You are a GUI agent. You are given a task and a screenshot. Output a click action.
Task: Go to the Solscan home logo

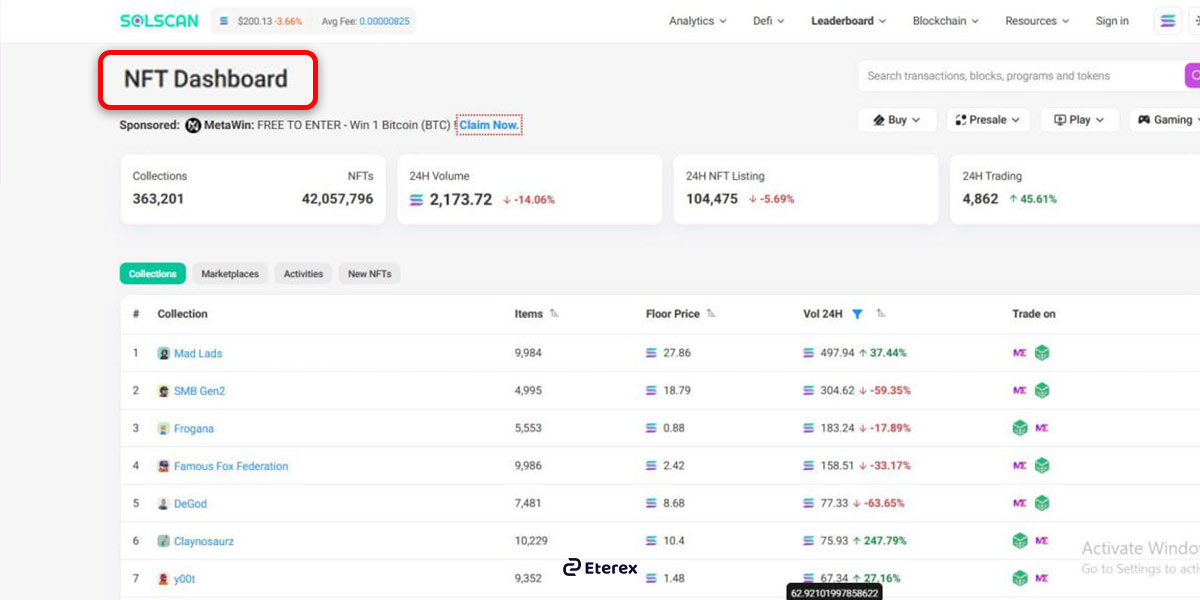pos(160,20)
